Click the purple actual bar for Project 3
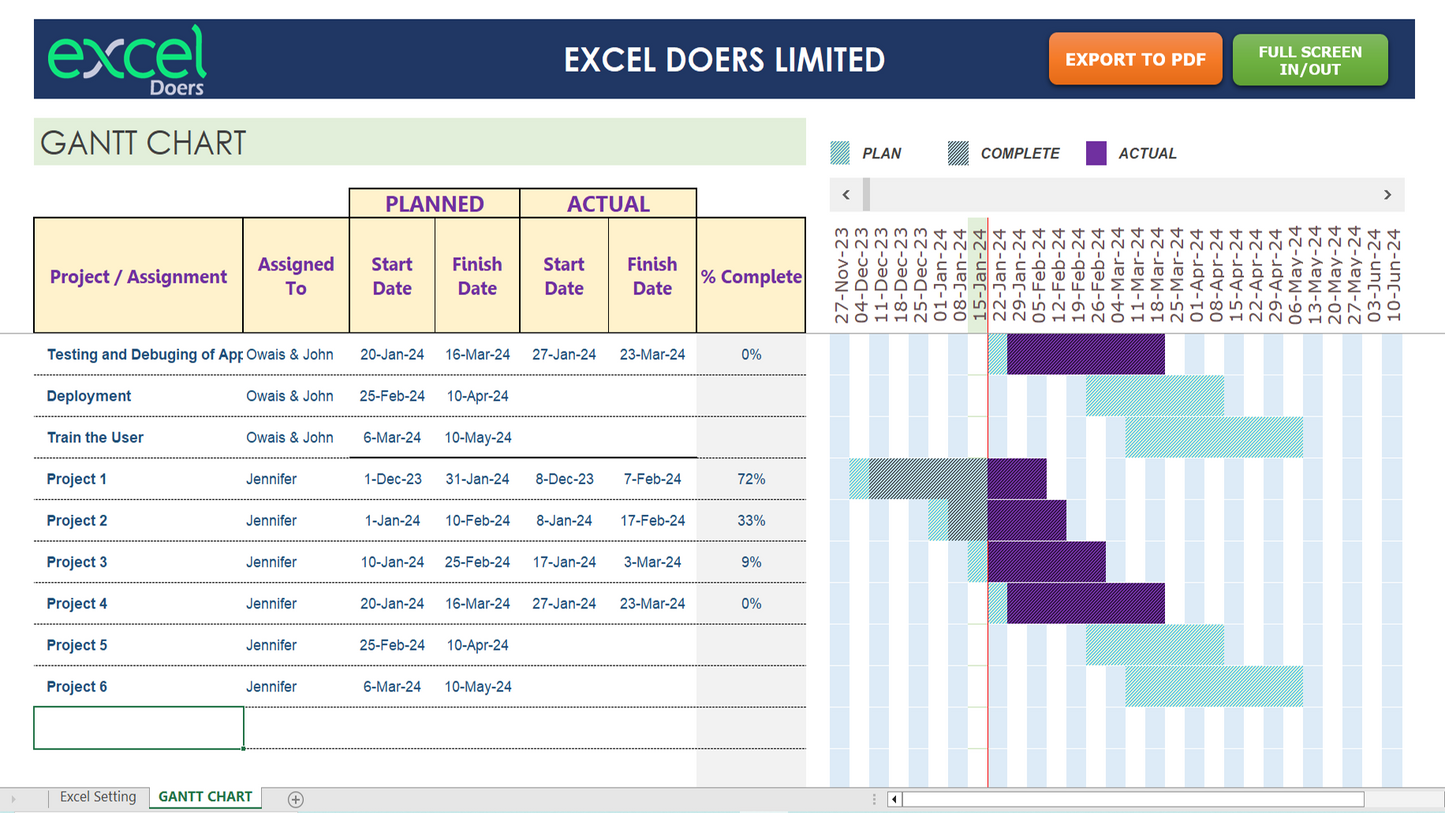The height and width of the screenshot is (813, 1445). point(1046,562)
